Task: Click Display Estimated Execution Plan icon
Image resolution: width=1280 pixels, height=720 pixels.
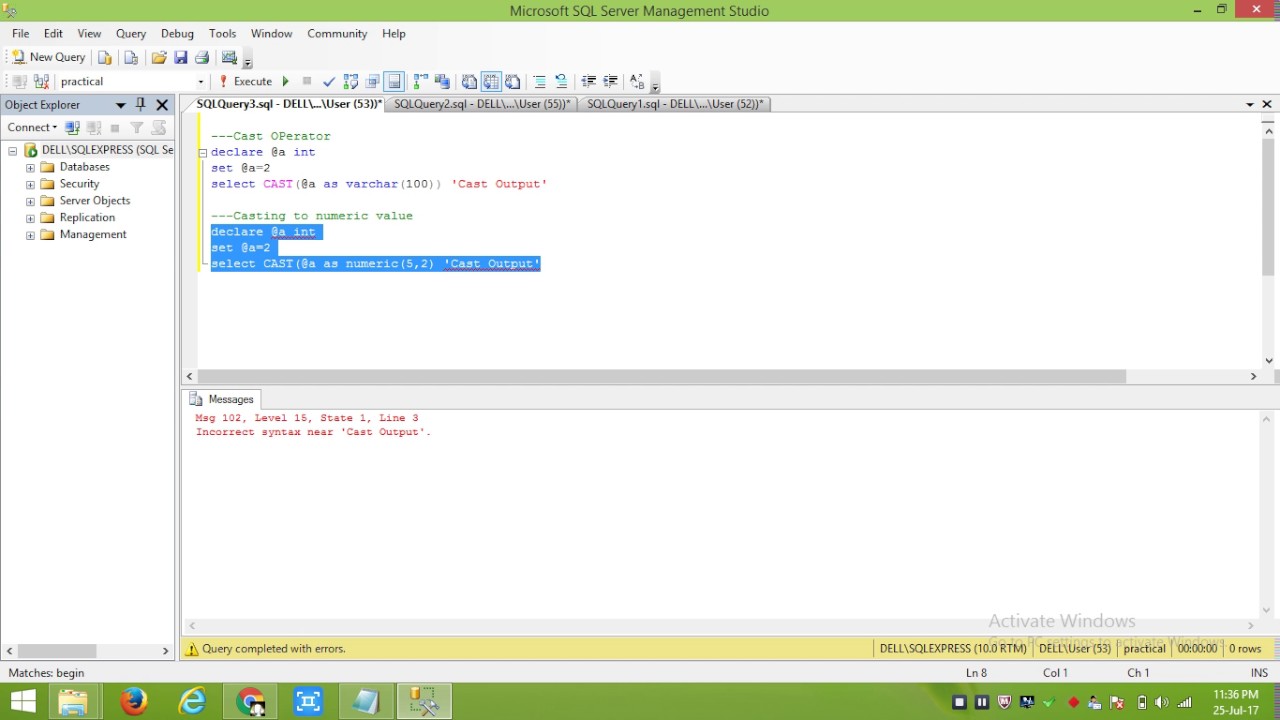Action: coord(351,82)
